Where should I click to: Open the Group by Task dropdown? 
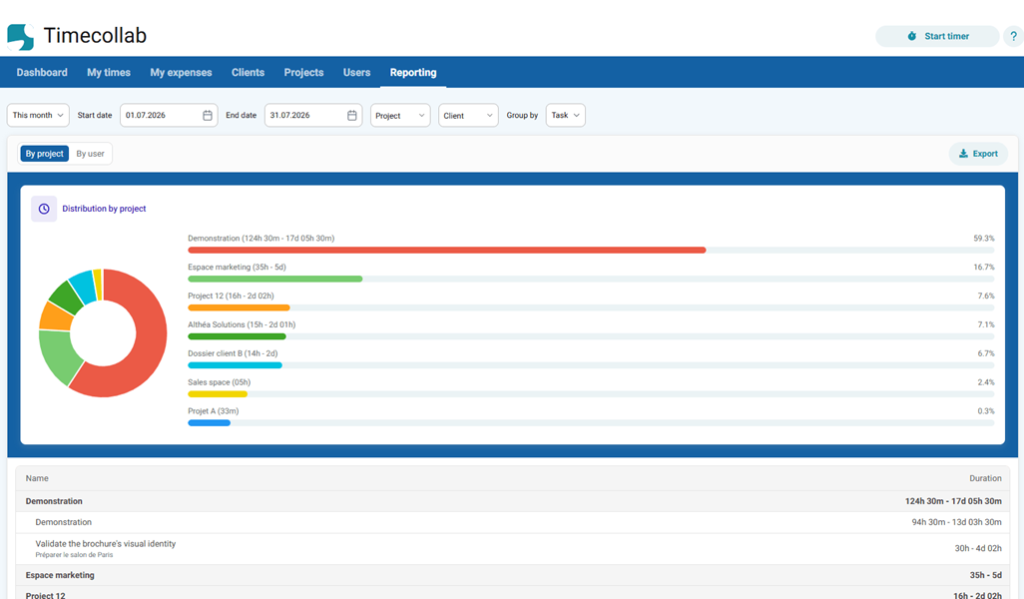tap(565, 116)
